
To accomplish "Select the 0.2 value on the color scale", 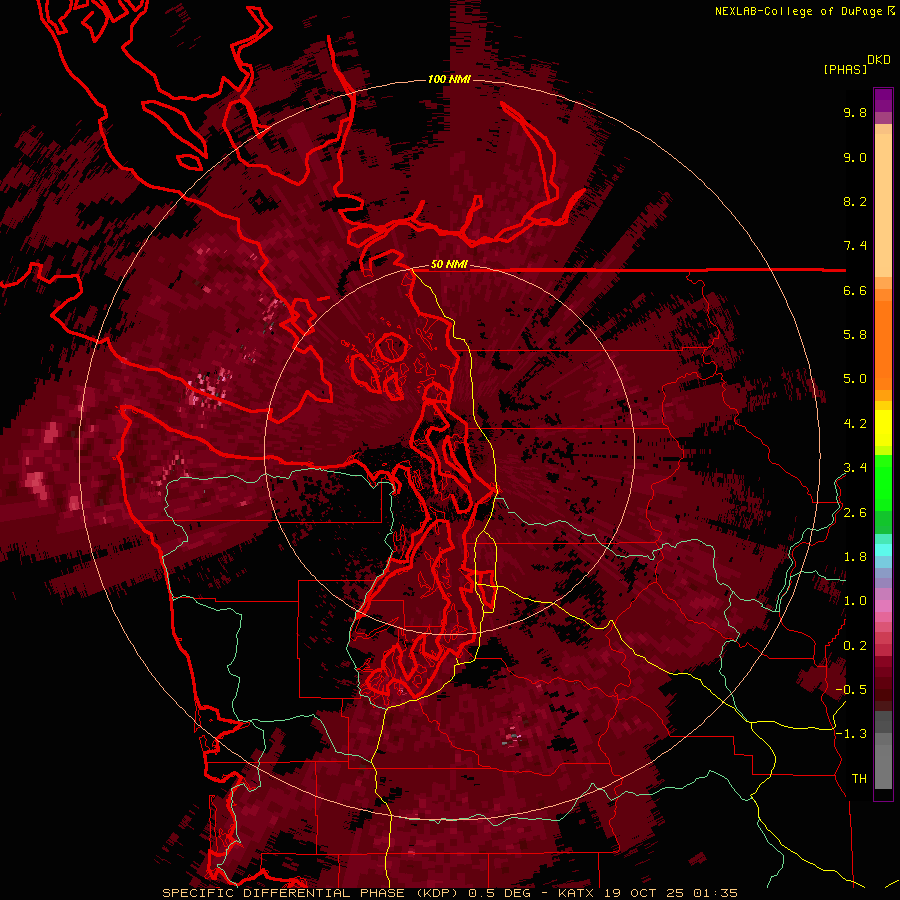I will pos(855,646).
